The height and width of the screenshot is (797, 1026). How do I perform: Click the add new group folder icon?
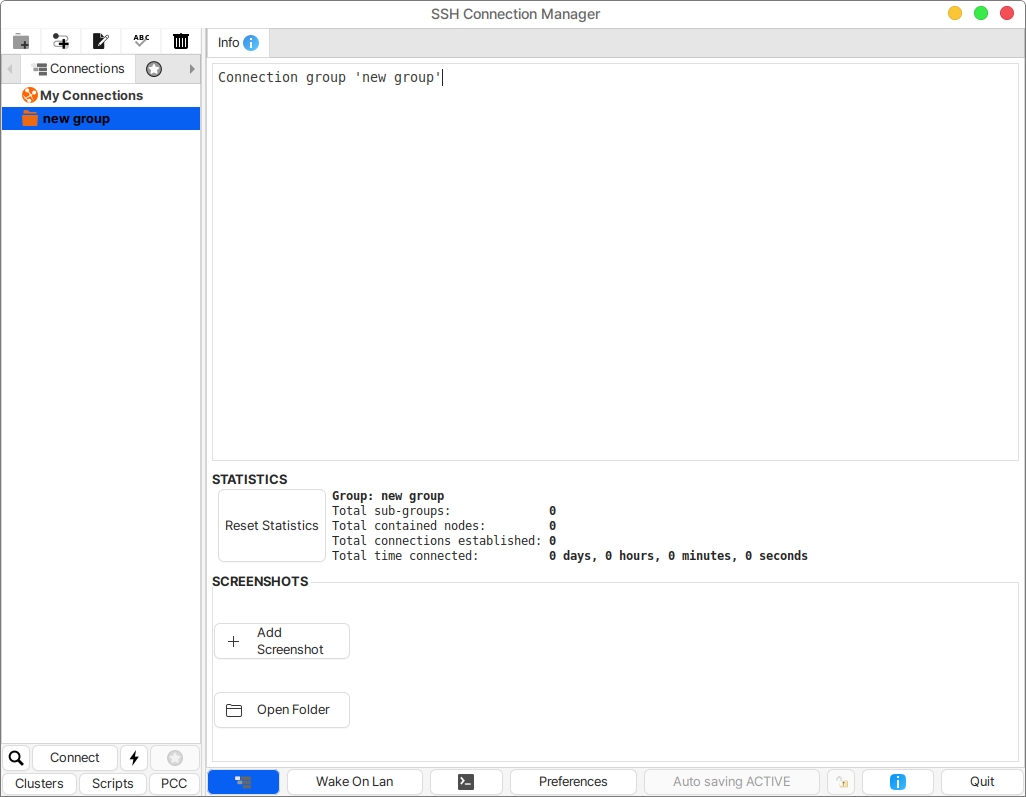(x=21, y=41)
